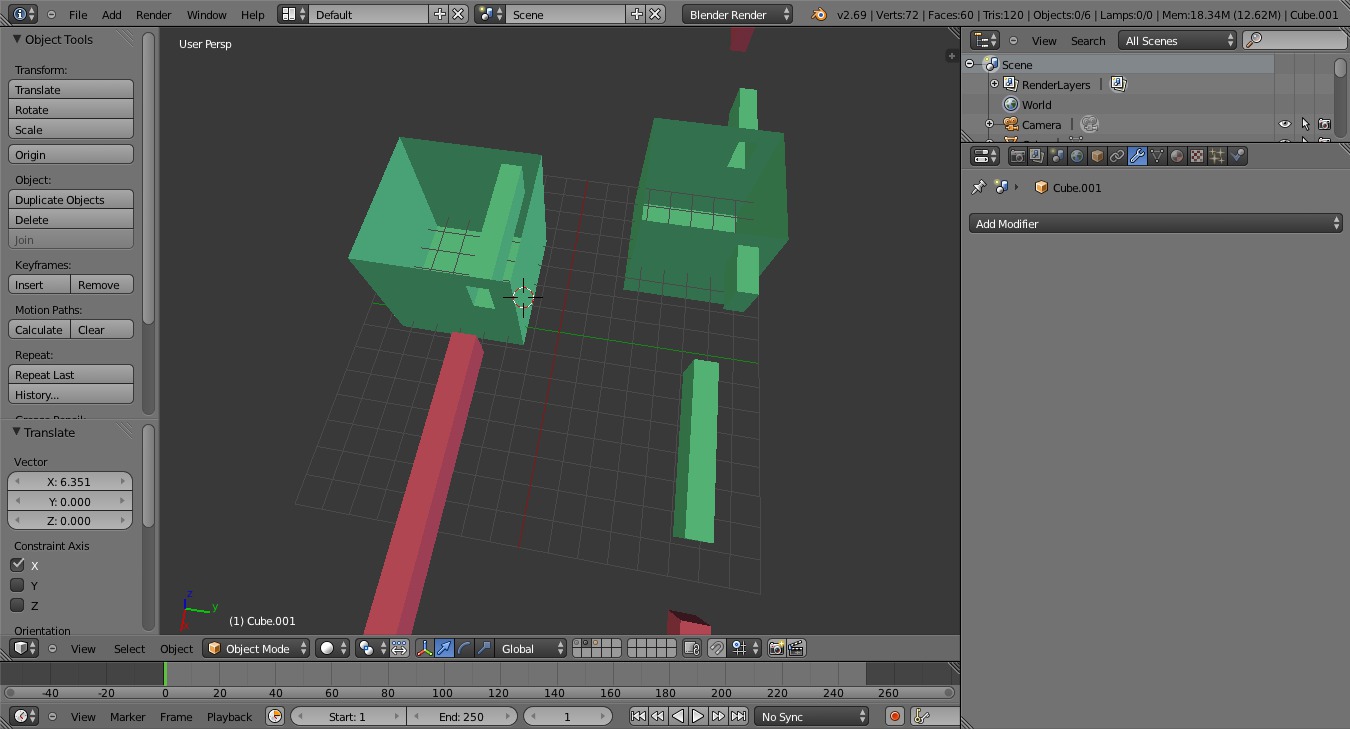Click the Translate button in Object Tools

coord(71,89)
